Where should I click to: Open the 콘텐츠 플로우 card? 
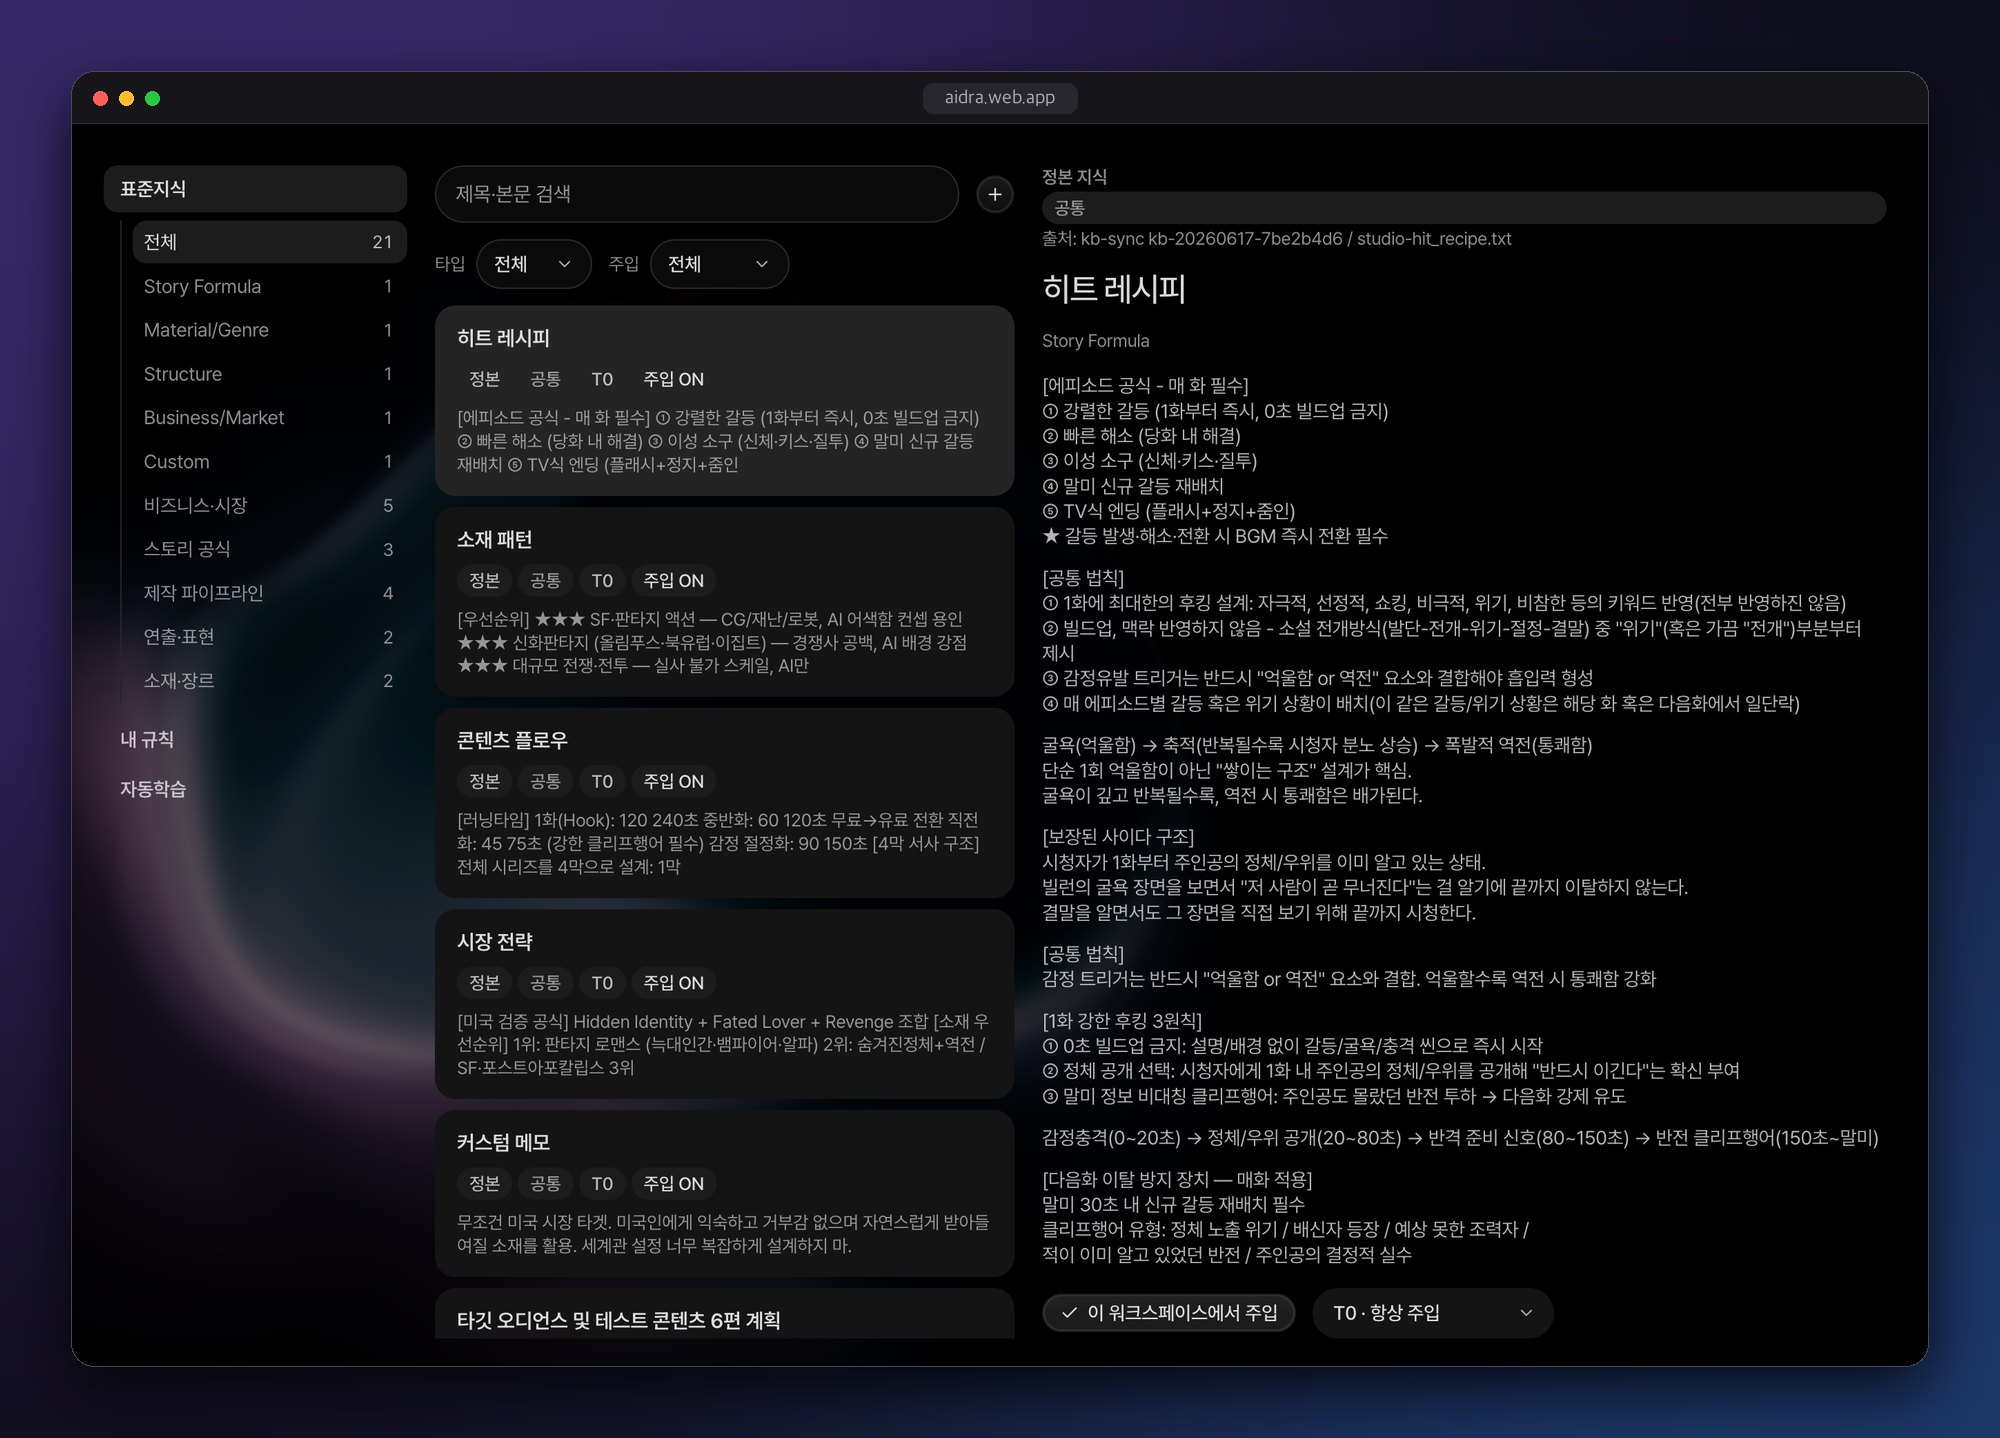coord(724,802)
